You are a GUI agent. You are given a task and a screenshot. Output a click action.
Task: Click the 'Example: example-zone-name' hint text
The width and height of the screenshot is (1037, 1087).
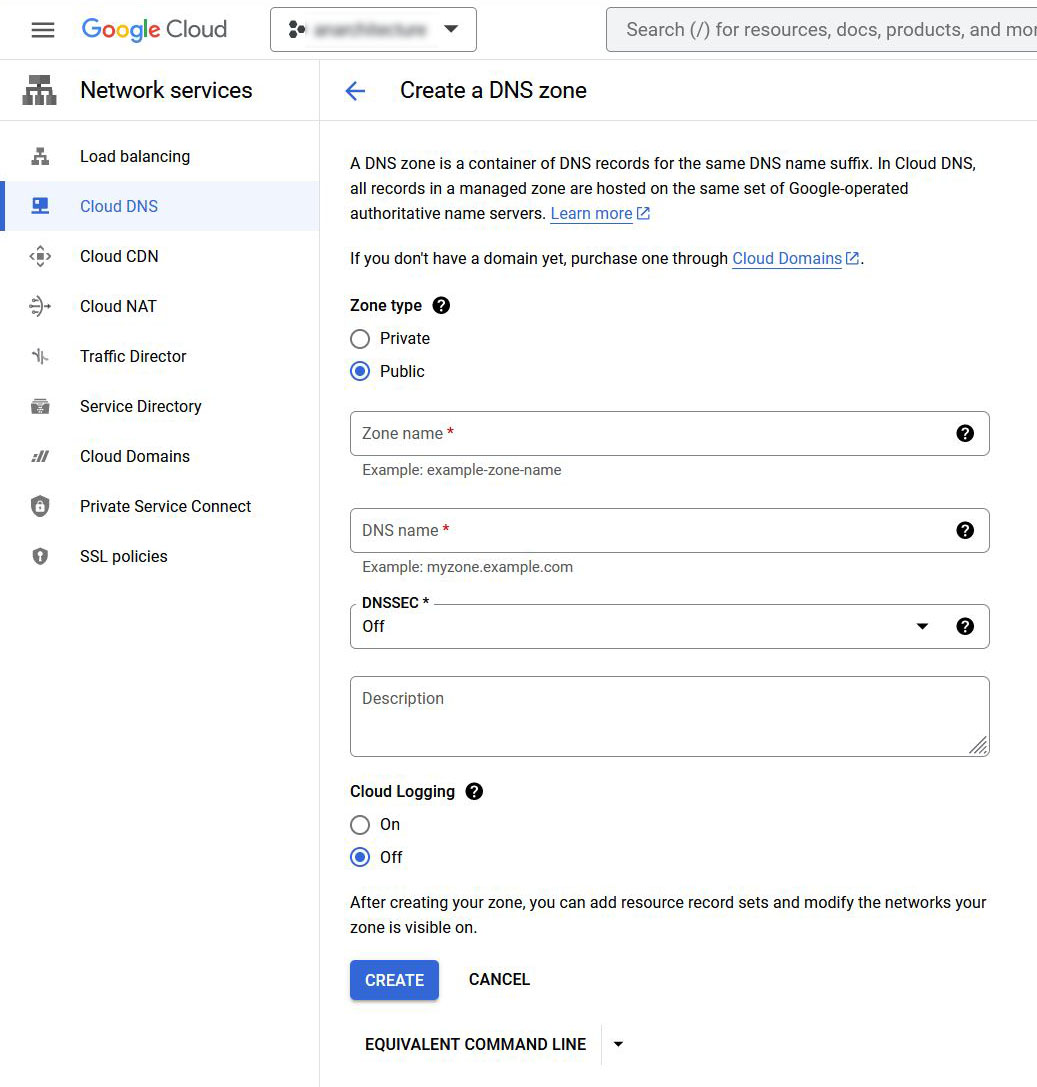click(462, 470)
